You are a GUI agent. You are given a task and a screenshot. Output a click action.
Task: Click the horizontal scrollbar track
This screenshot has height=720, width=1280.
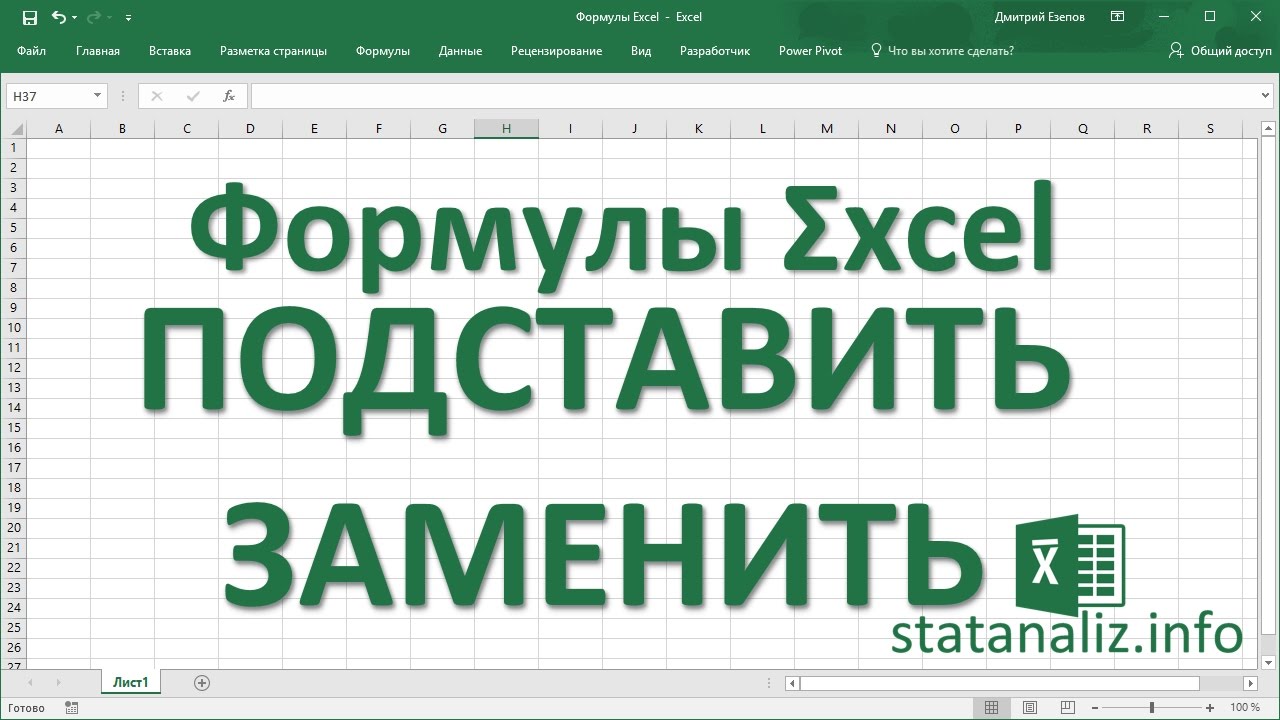pos(1220,683)
